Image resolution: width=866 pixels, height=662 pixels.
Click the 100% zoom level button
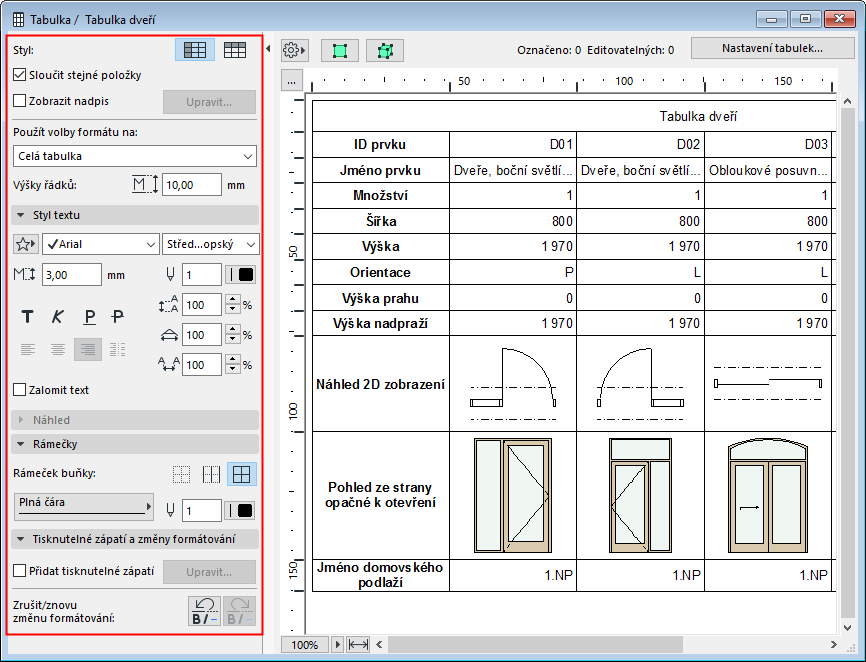pyautogui.click(x=305, y=645)
